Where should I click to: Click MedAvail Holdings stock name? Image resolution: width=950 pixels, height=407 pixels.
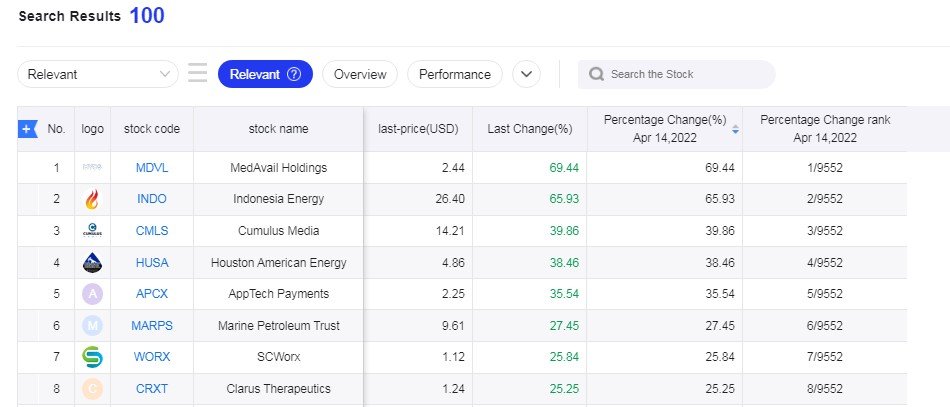[279, 168]
